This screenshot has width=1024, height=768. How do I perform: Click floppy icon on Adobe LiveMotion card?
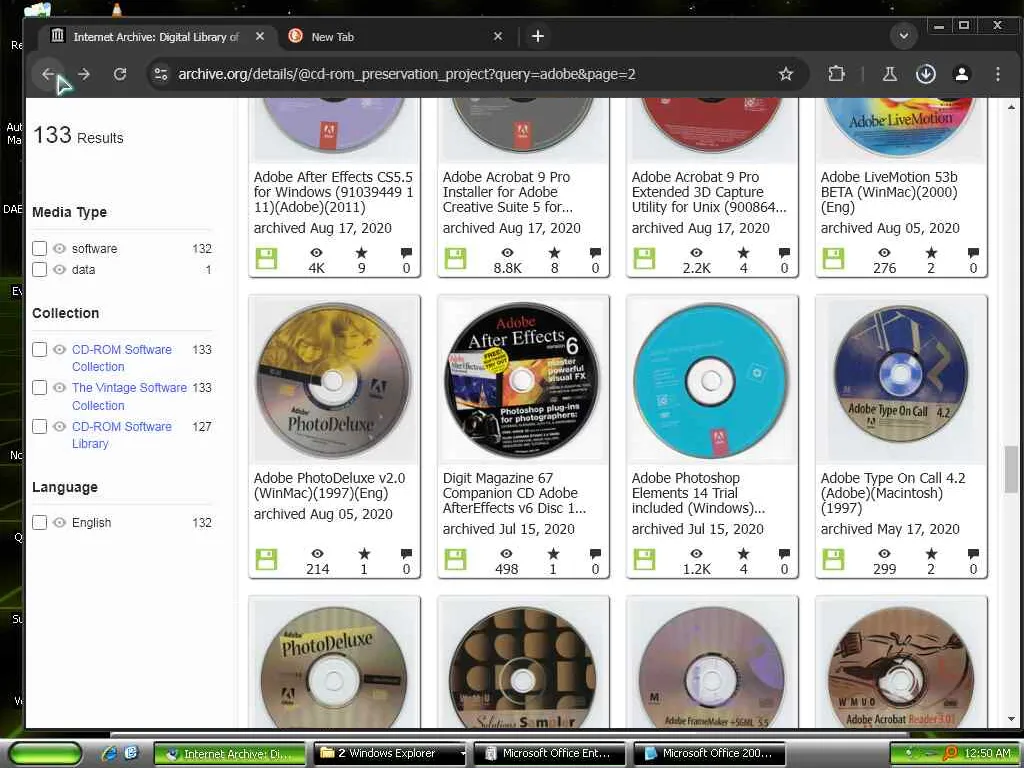833,259
